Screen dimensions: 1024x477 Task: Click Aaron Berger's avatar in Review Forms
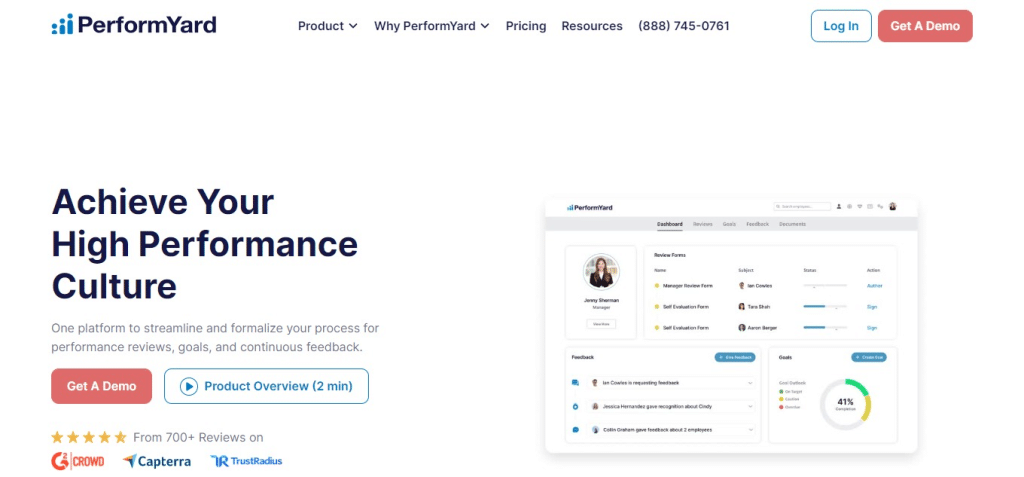tap(741, 328)
